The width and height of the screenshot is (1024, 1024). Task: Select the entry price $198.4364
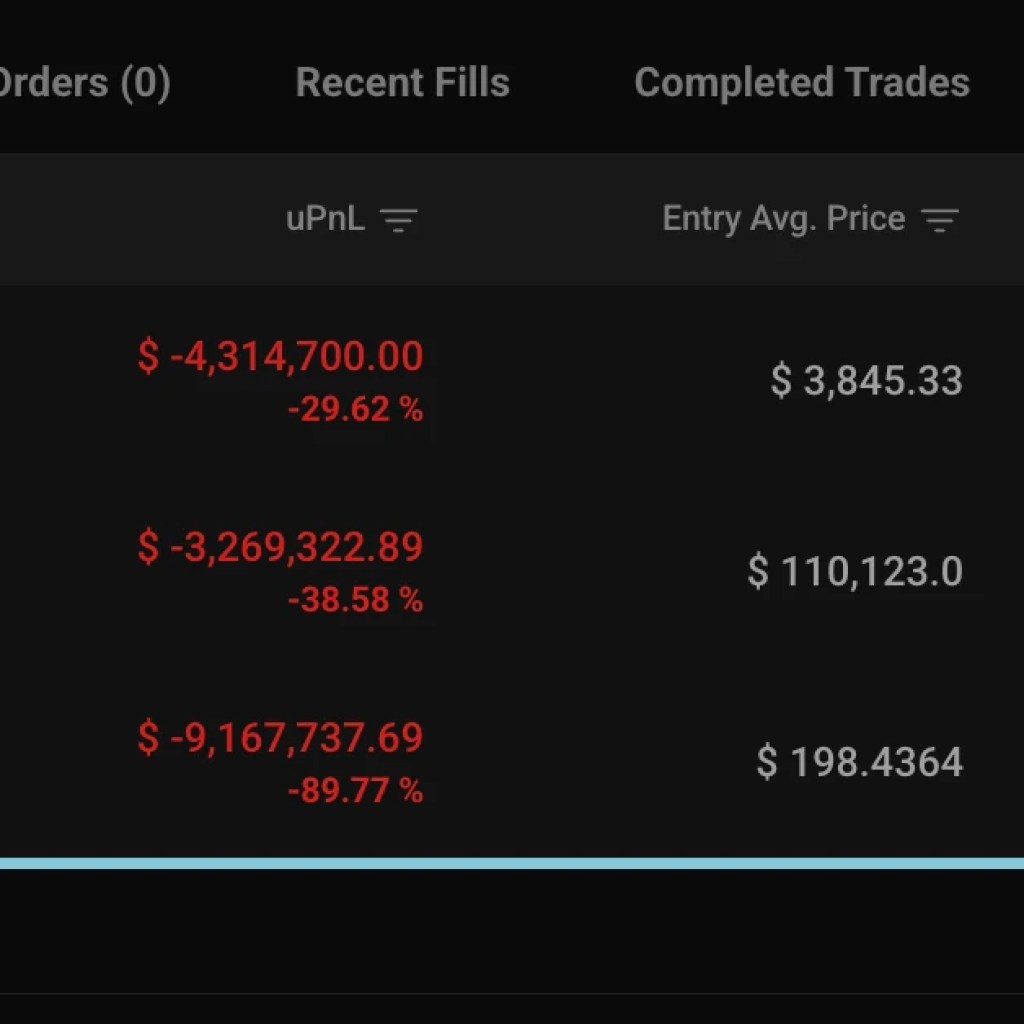tap(860, 762)
